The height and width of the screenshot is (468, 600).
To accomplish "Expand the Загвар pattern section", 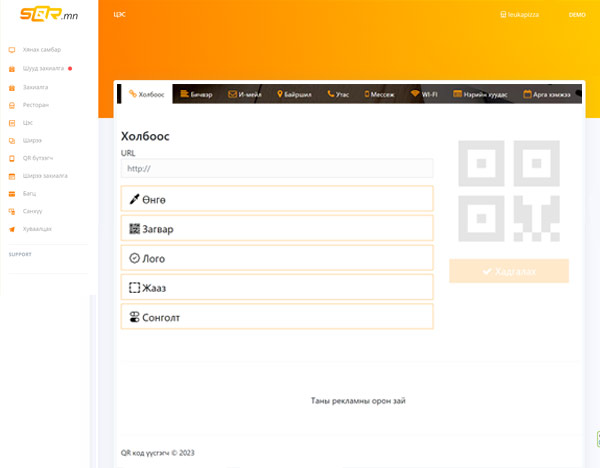I will (276, 229).
